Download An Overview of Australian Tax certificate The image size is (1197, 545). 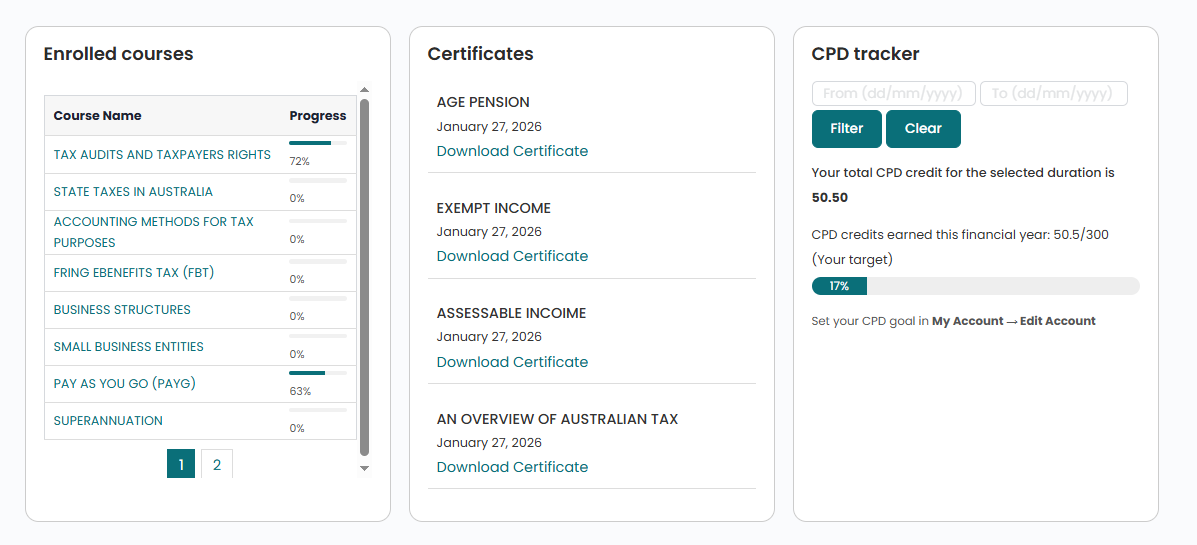[512, 467]
